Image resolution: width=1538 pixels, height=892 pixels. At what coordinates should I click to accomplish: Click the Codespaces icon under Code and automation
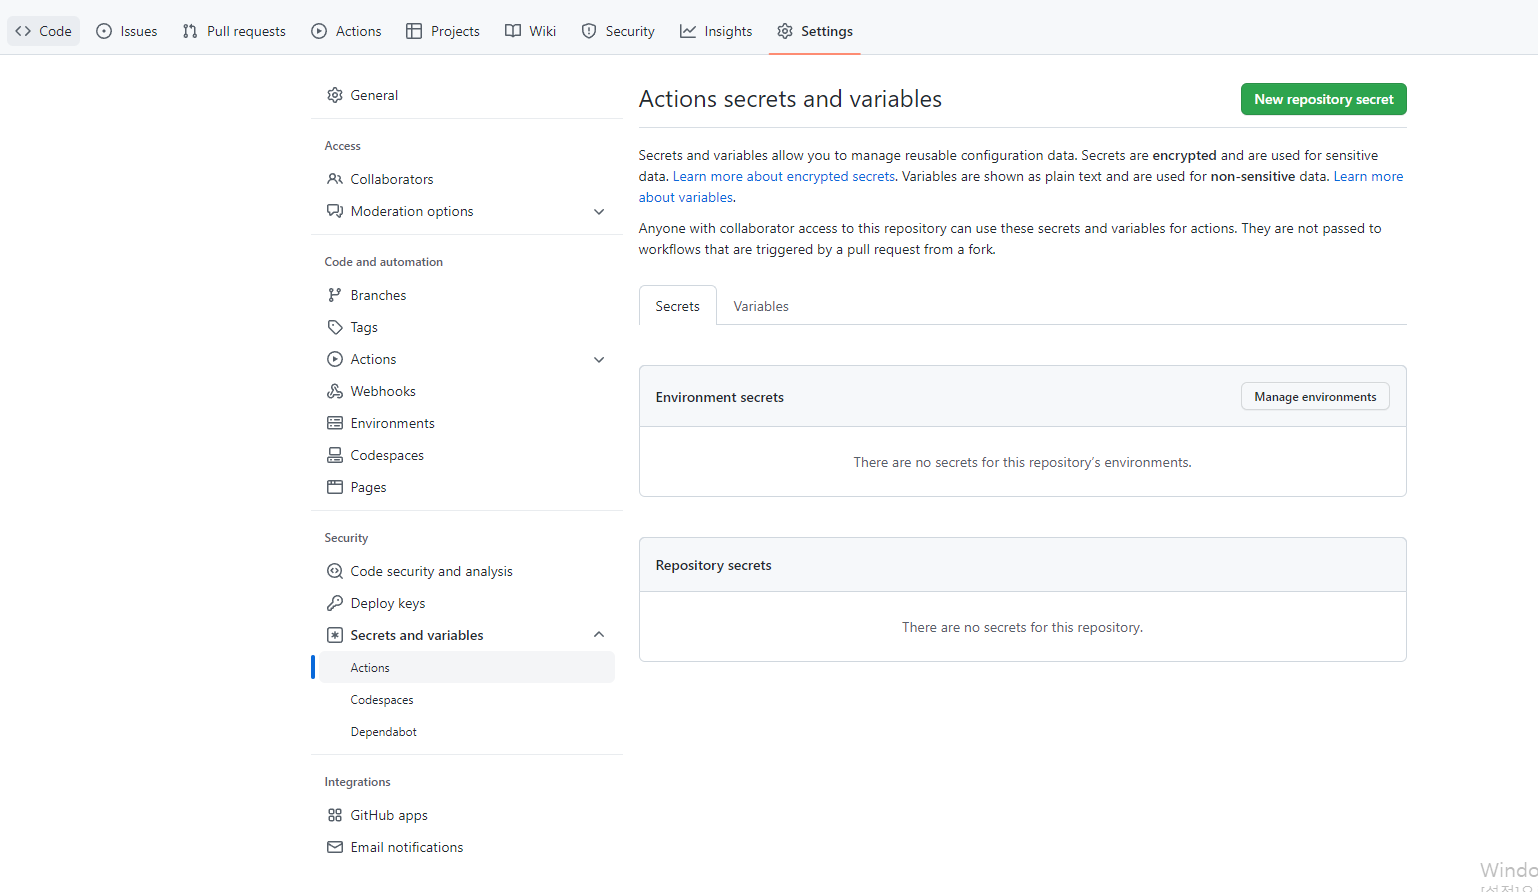[x=335, y=455]
